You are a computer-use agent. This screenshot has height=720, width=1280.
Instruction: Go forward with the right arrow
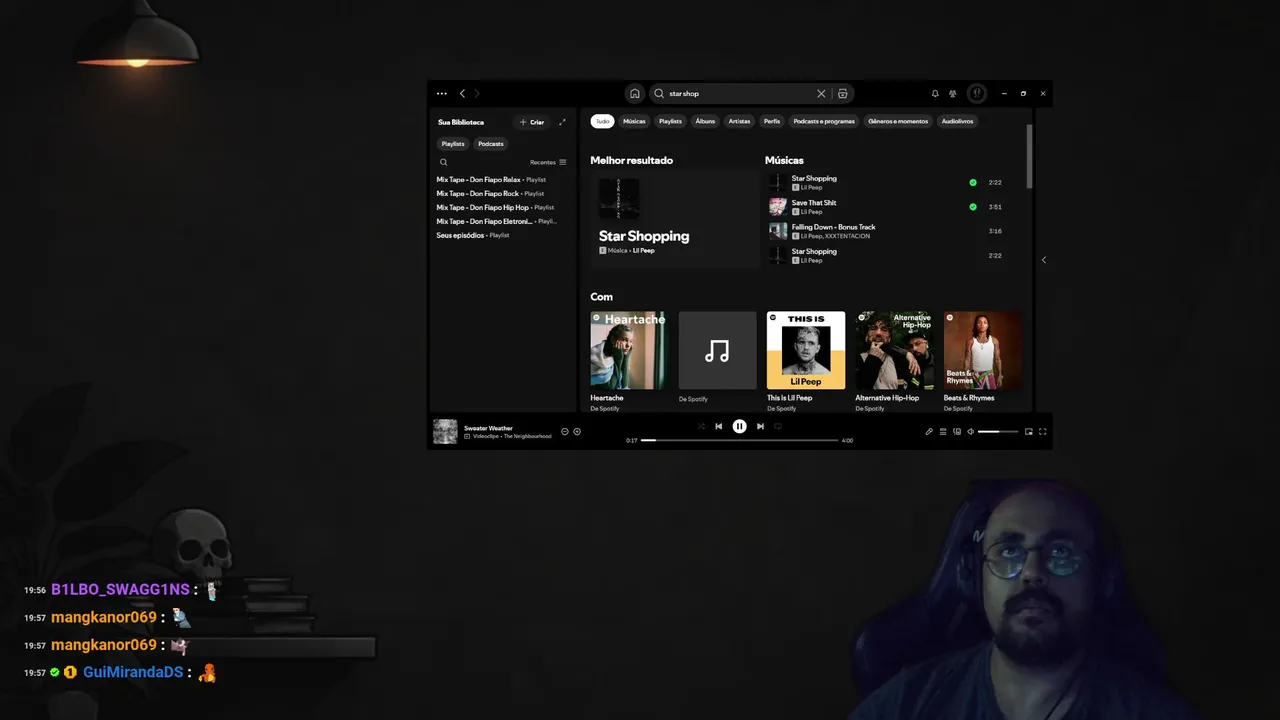click(x=477, y=93)
